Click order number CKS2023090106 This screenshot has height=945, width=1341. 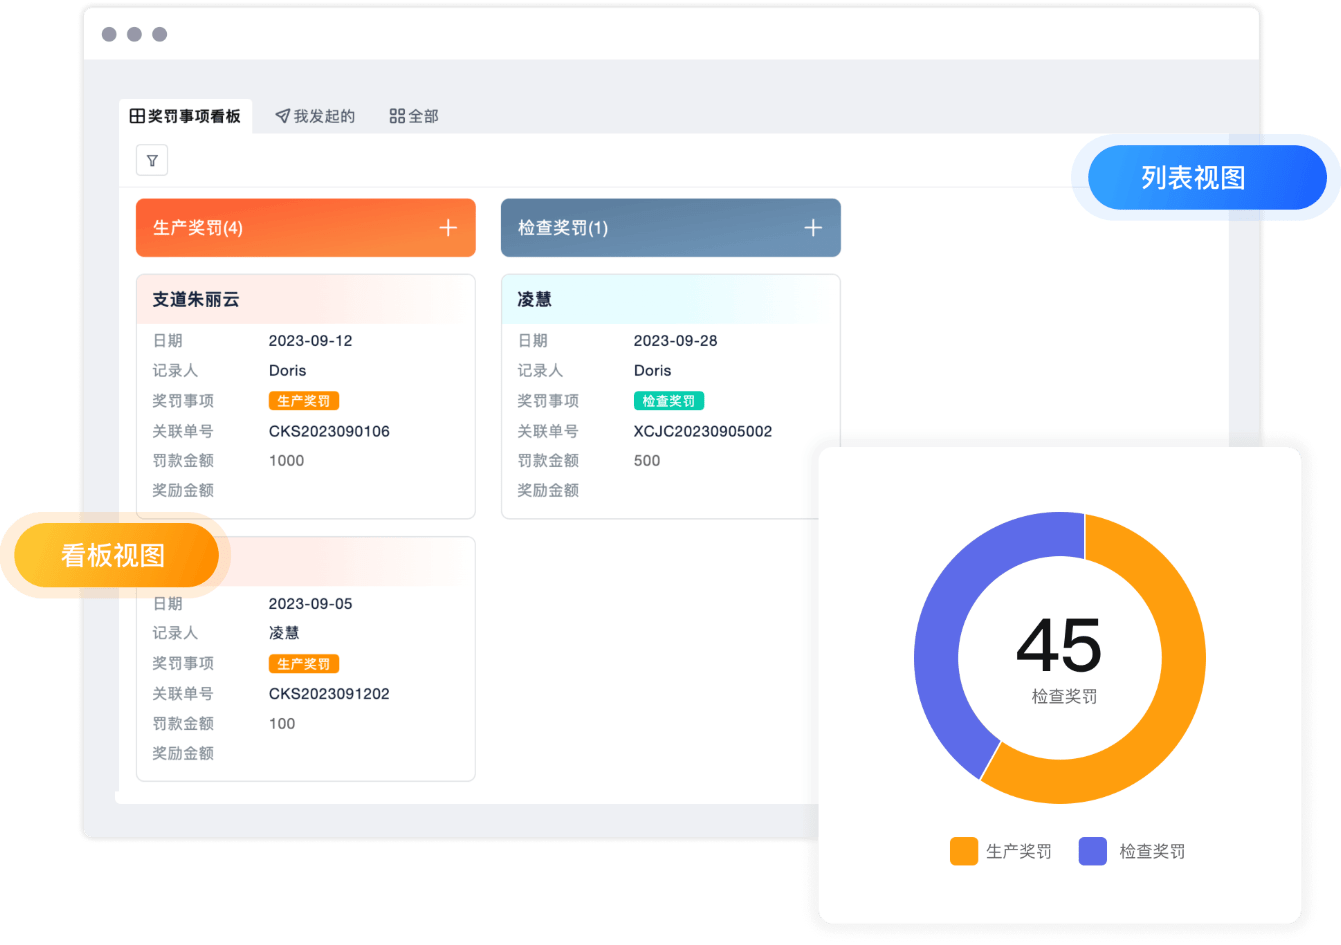[x=329, y=431]
